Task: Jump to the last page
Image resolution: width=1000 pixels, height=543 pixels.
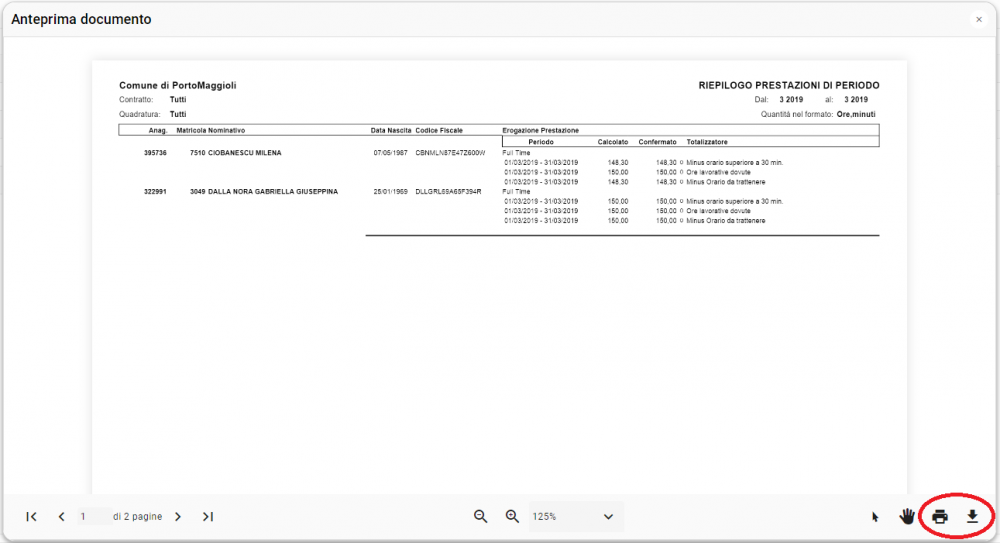Action: pos(208,517)
